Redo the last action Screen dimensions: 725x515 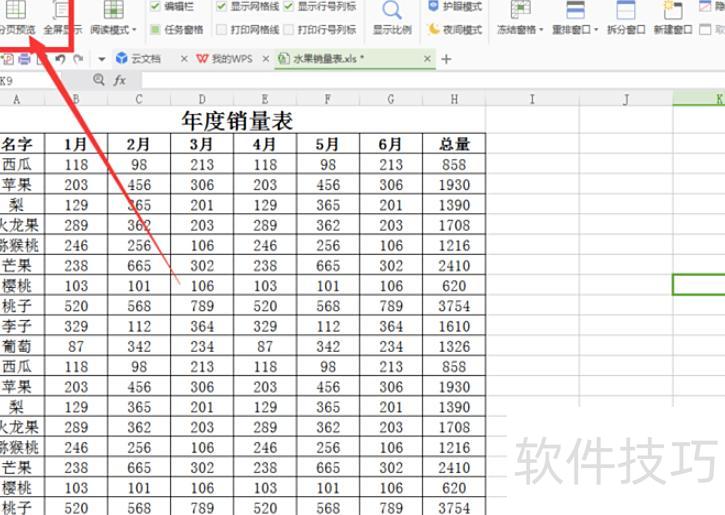tap(79, 59)
